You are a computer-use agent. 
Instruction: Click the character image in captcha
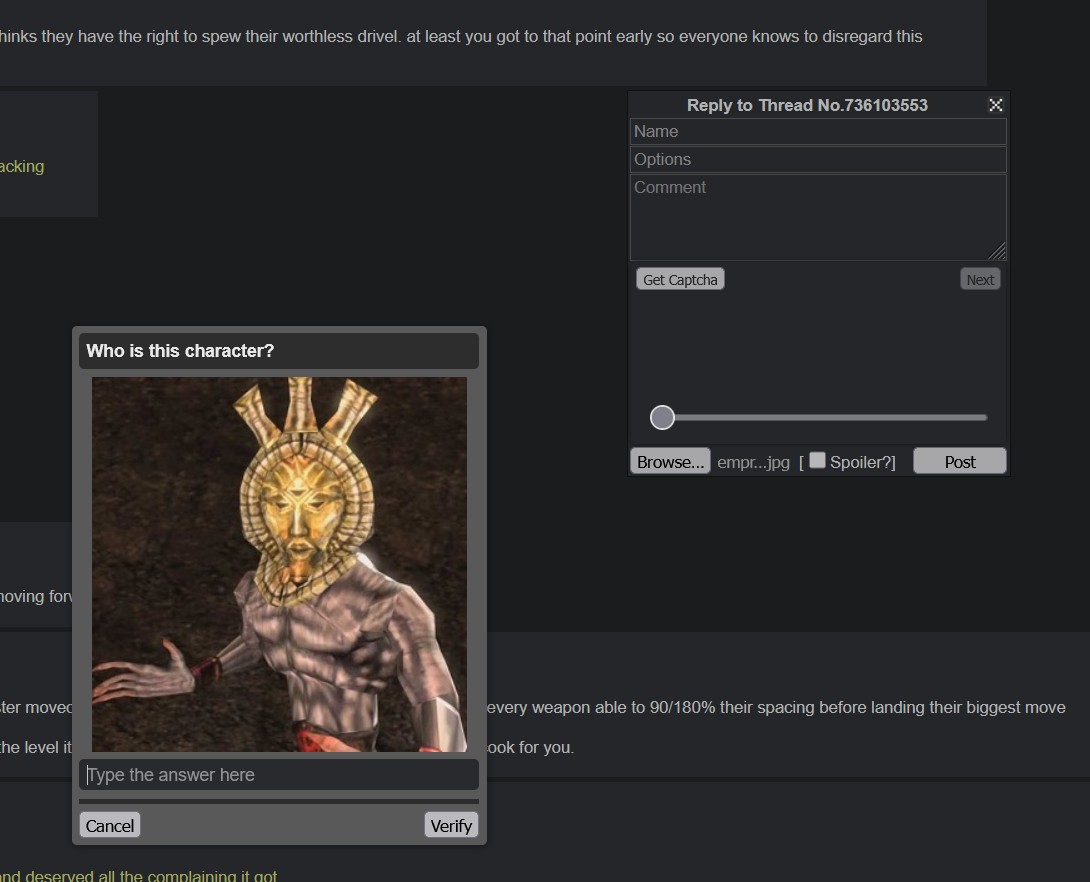279,564
